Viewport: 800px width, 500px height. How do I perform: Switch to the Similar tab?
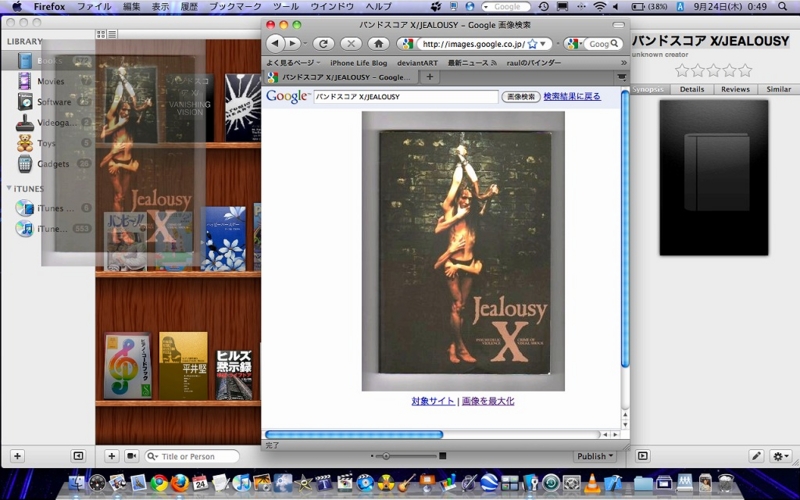[779, 89]
